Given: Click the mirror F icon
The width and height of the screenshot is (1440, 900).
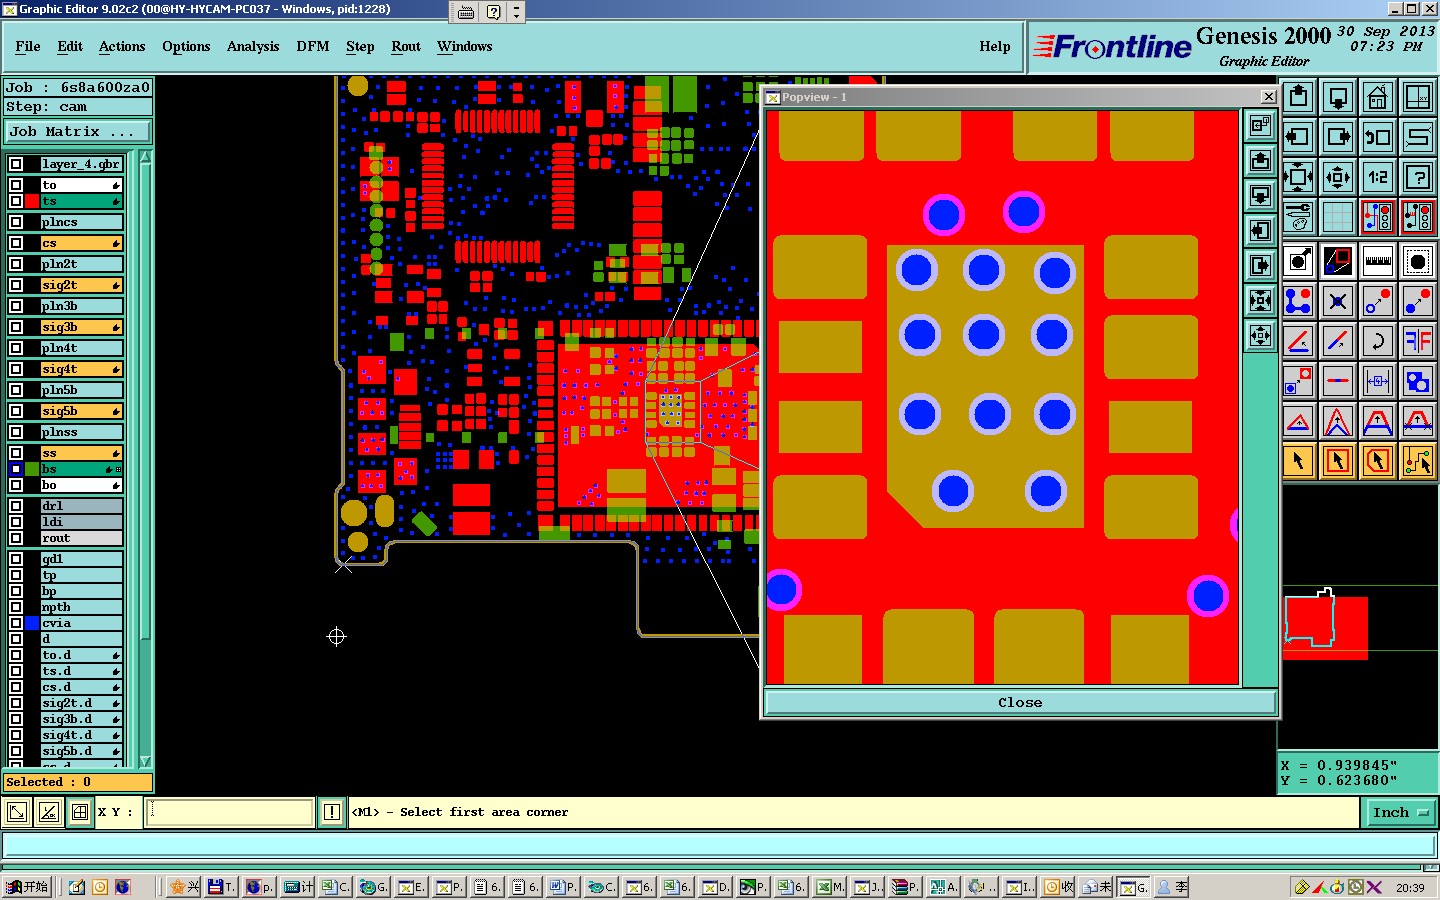Looking at the screenshot, I should [1418, 341].
